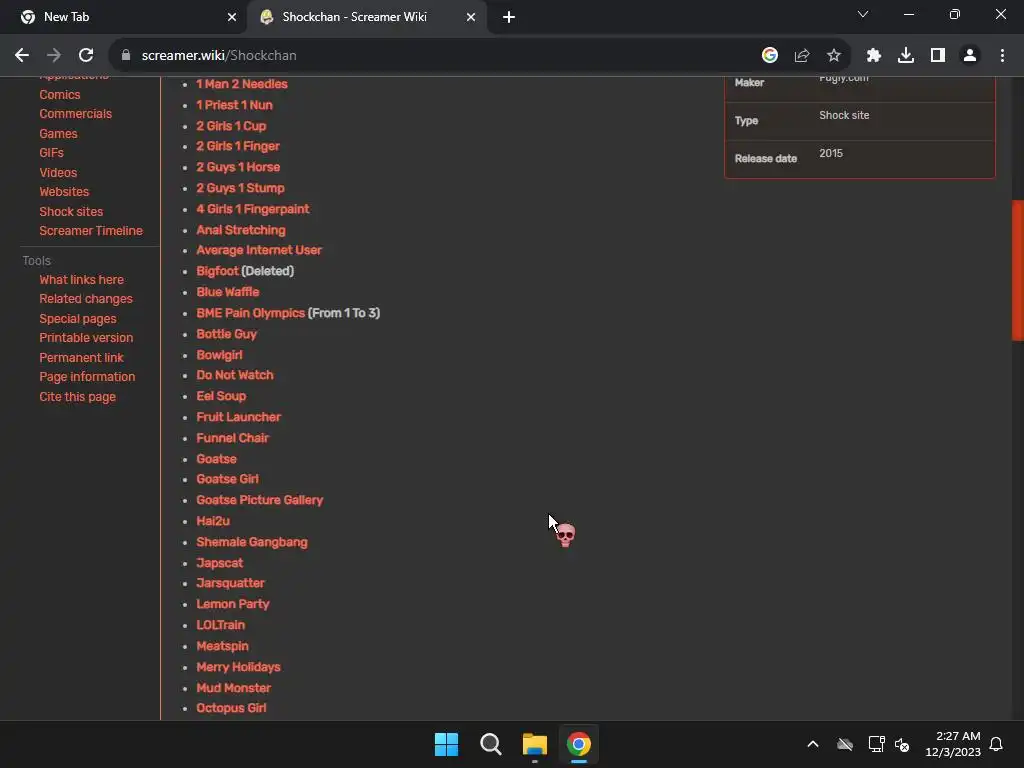The width and height of the screenshot is (1024, 768).
Task: Share this page using share icon
Action: point(802,56)
